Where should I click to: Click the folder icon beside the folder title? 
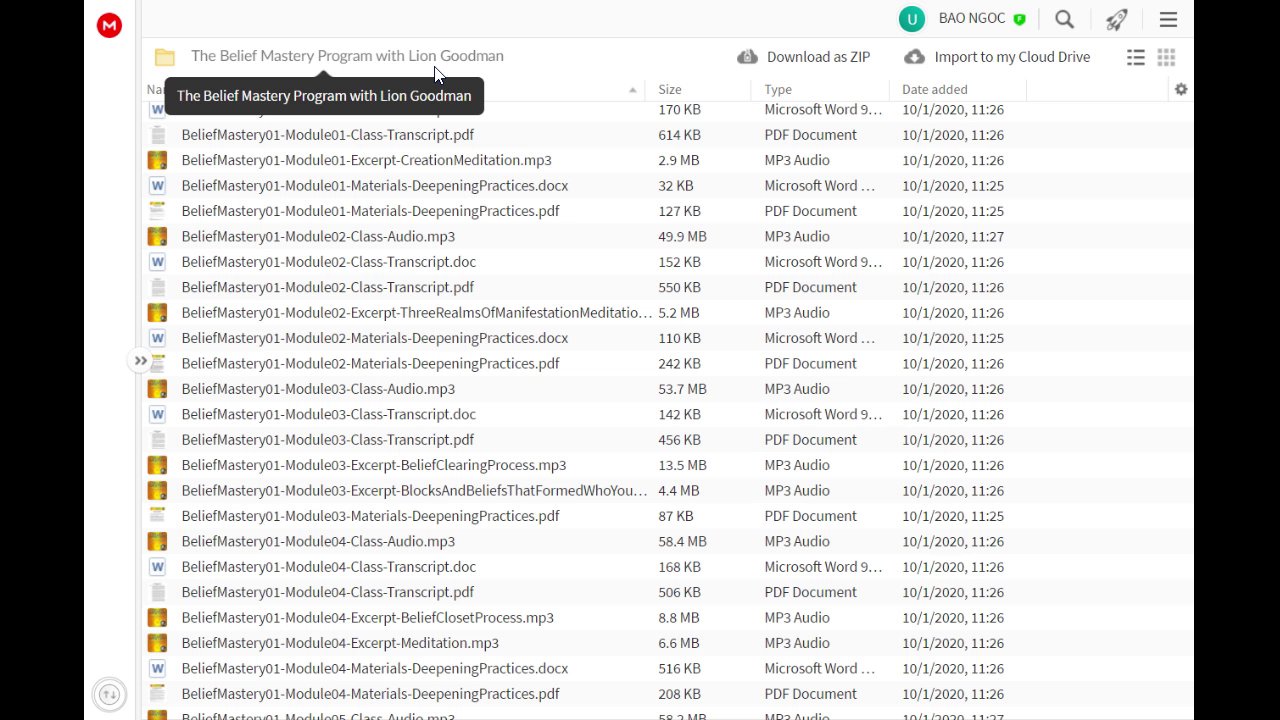[x=165, y=57]
